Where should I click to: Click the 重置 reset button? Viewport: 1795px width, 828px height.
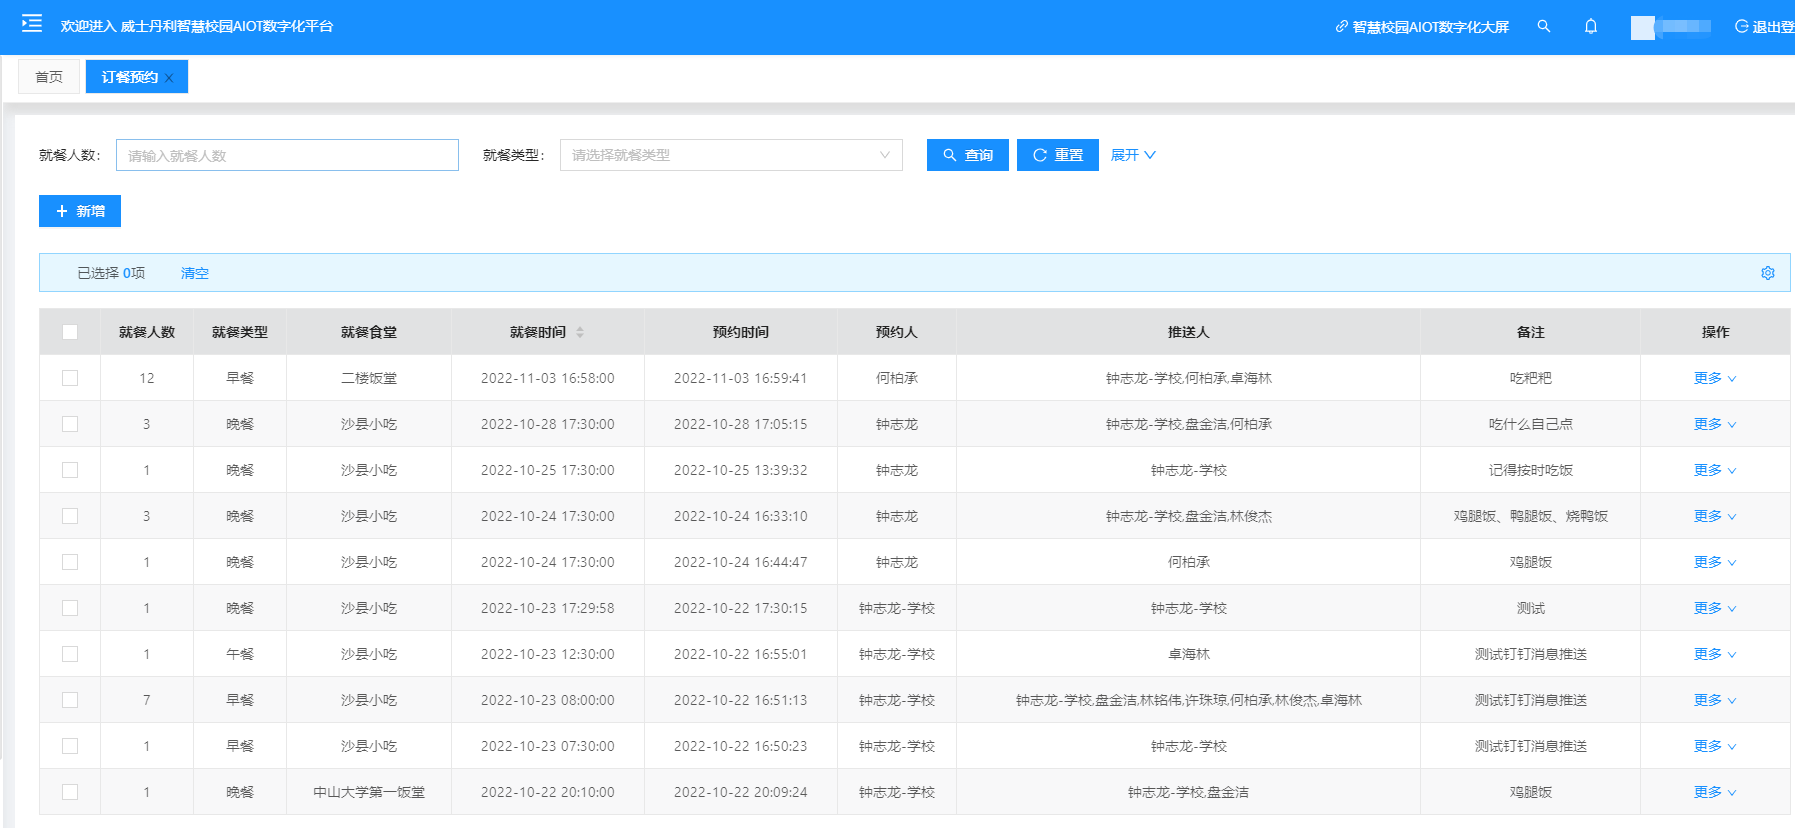point(1058,155)
